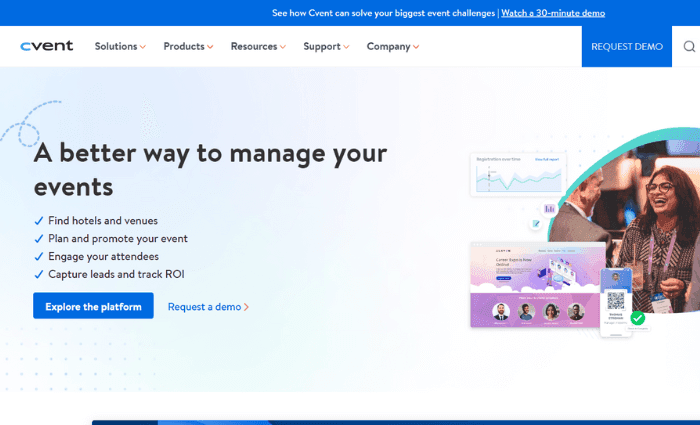Click the QR code badge card
Screen dimensions: 700x425
(616, 299)
